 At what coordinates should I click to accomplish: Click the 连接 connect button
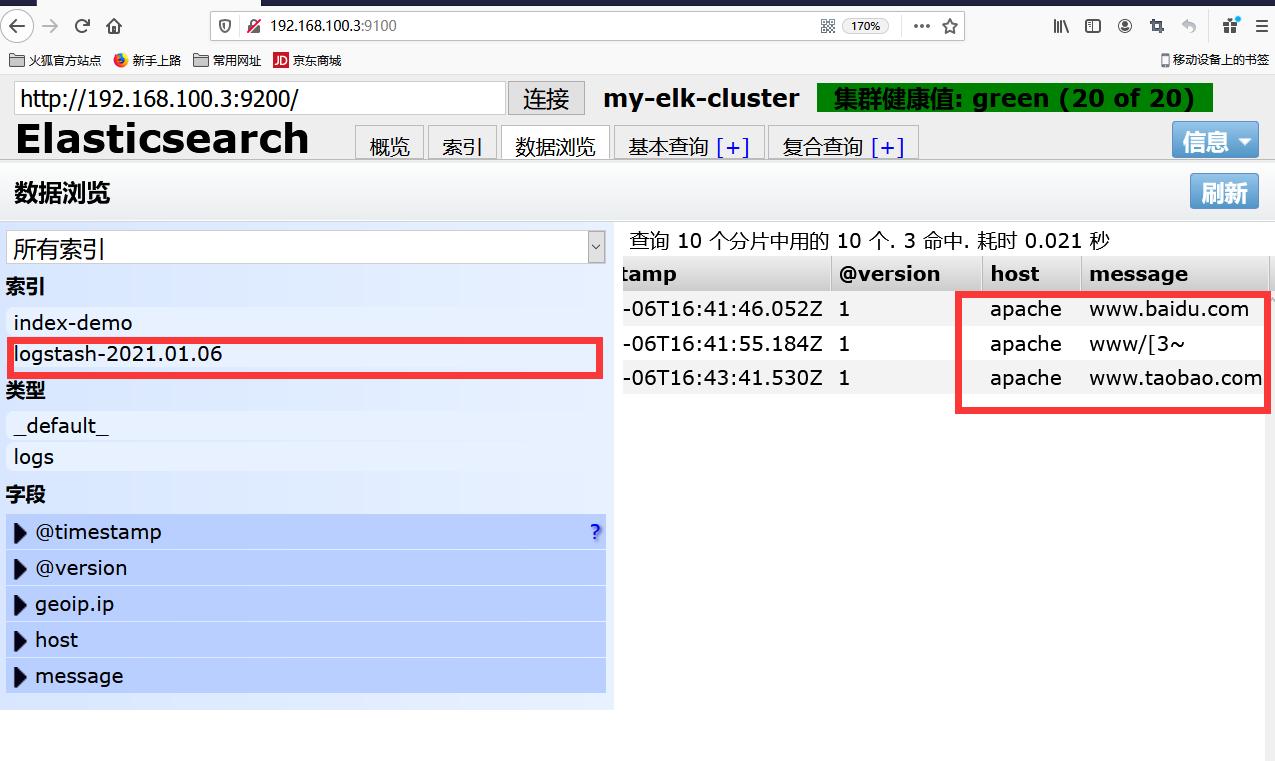[546, 98]
